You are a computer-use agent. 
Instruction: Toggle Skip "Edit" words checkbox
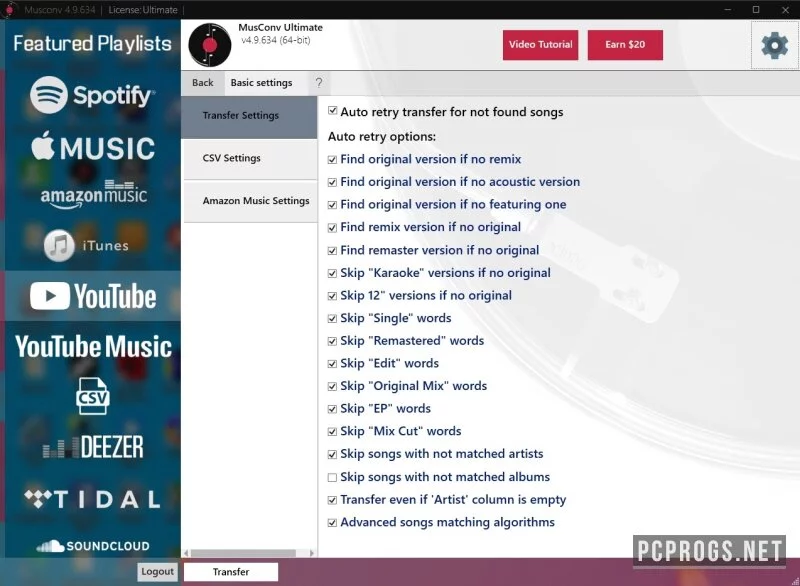[x=332, y=364]
